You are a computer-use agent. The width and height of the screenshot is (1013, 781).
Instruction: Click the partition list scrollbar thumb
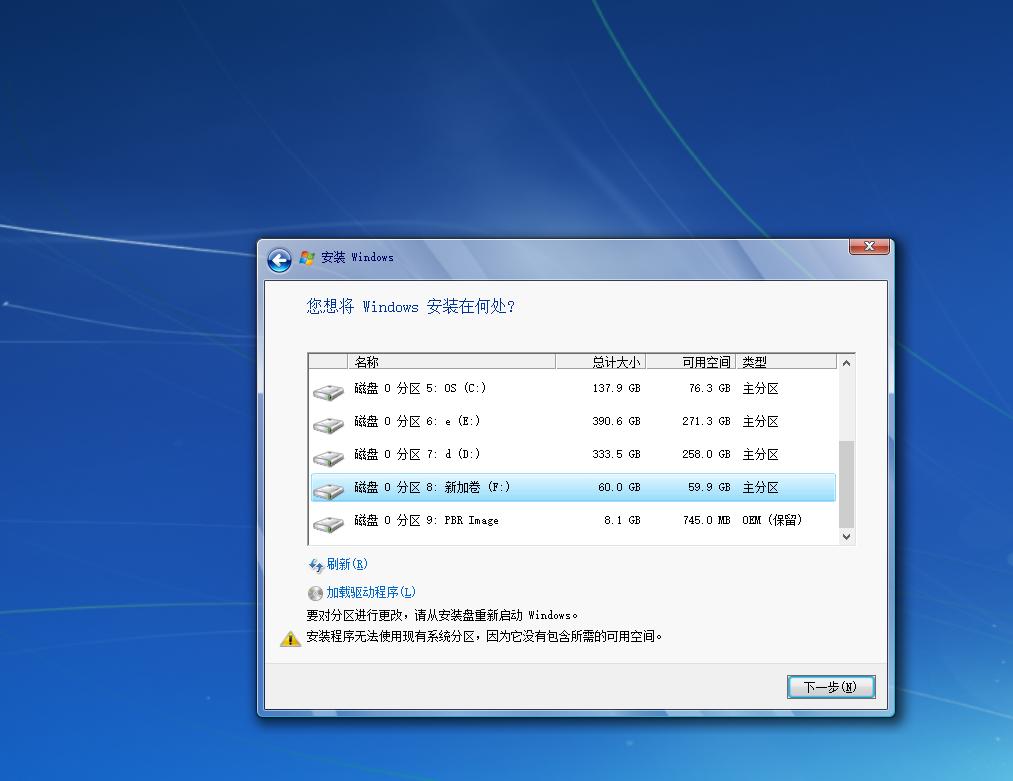click(x=846, y=484)
